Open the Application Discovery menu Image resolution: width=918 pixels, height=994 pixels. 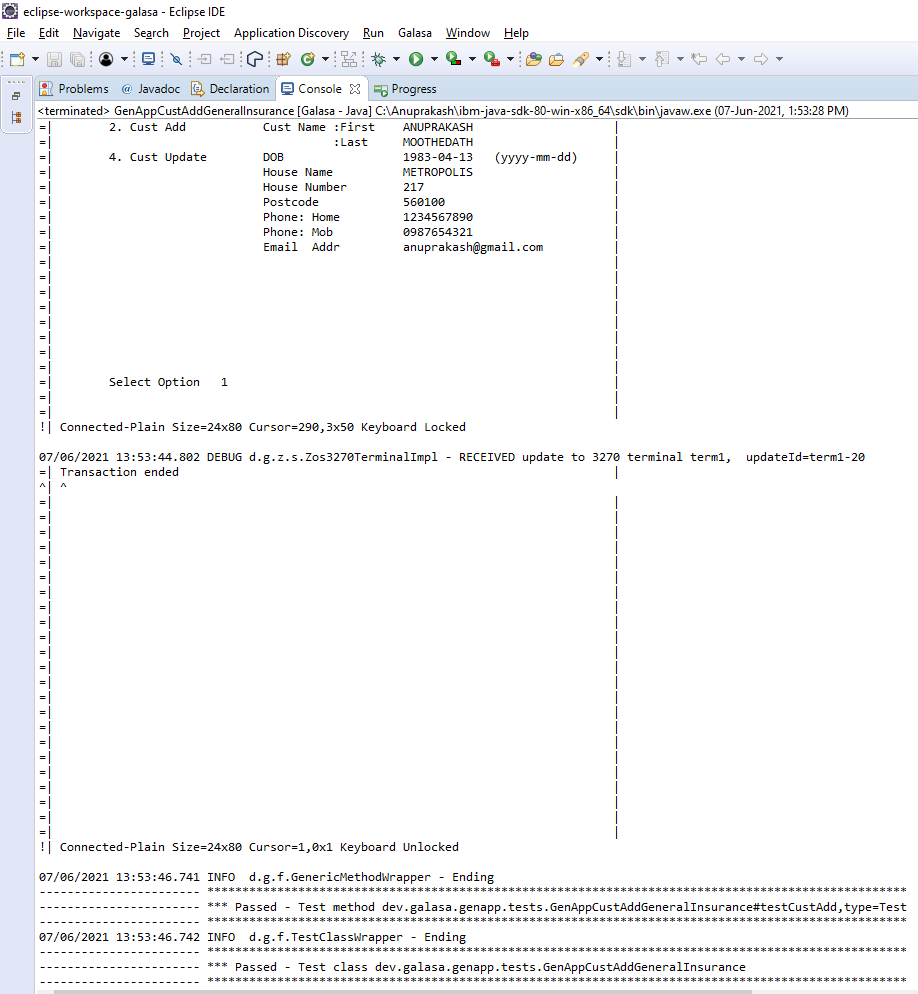(291, 33)
